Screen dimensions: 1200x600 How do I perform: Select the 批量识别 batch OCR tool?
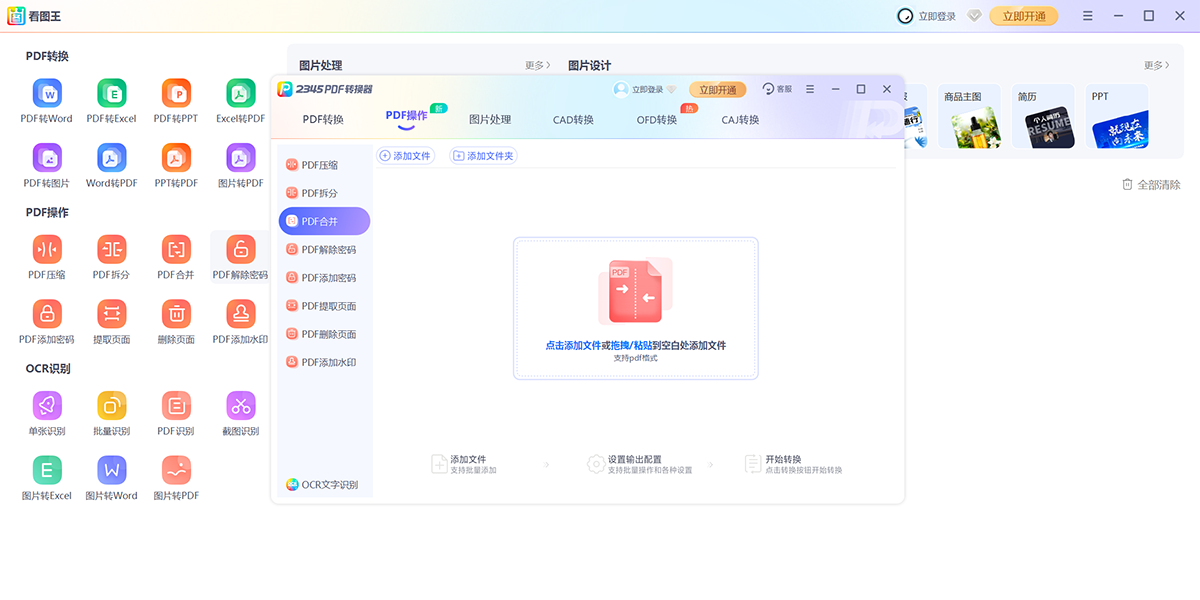[x=111, y=410]
